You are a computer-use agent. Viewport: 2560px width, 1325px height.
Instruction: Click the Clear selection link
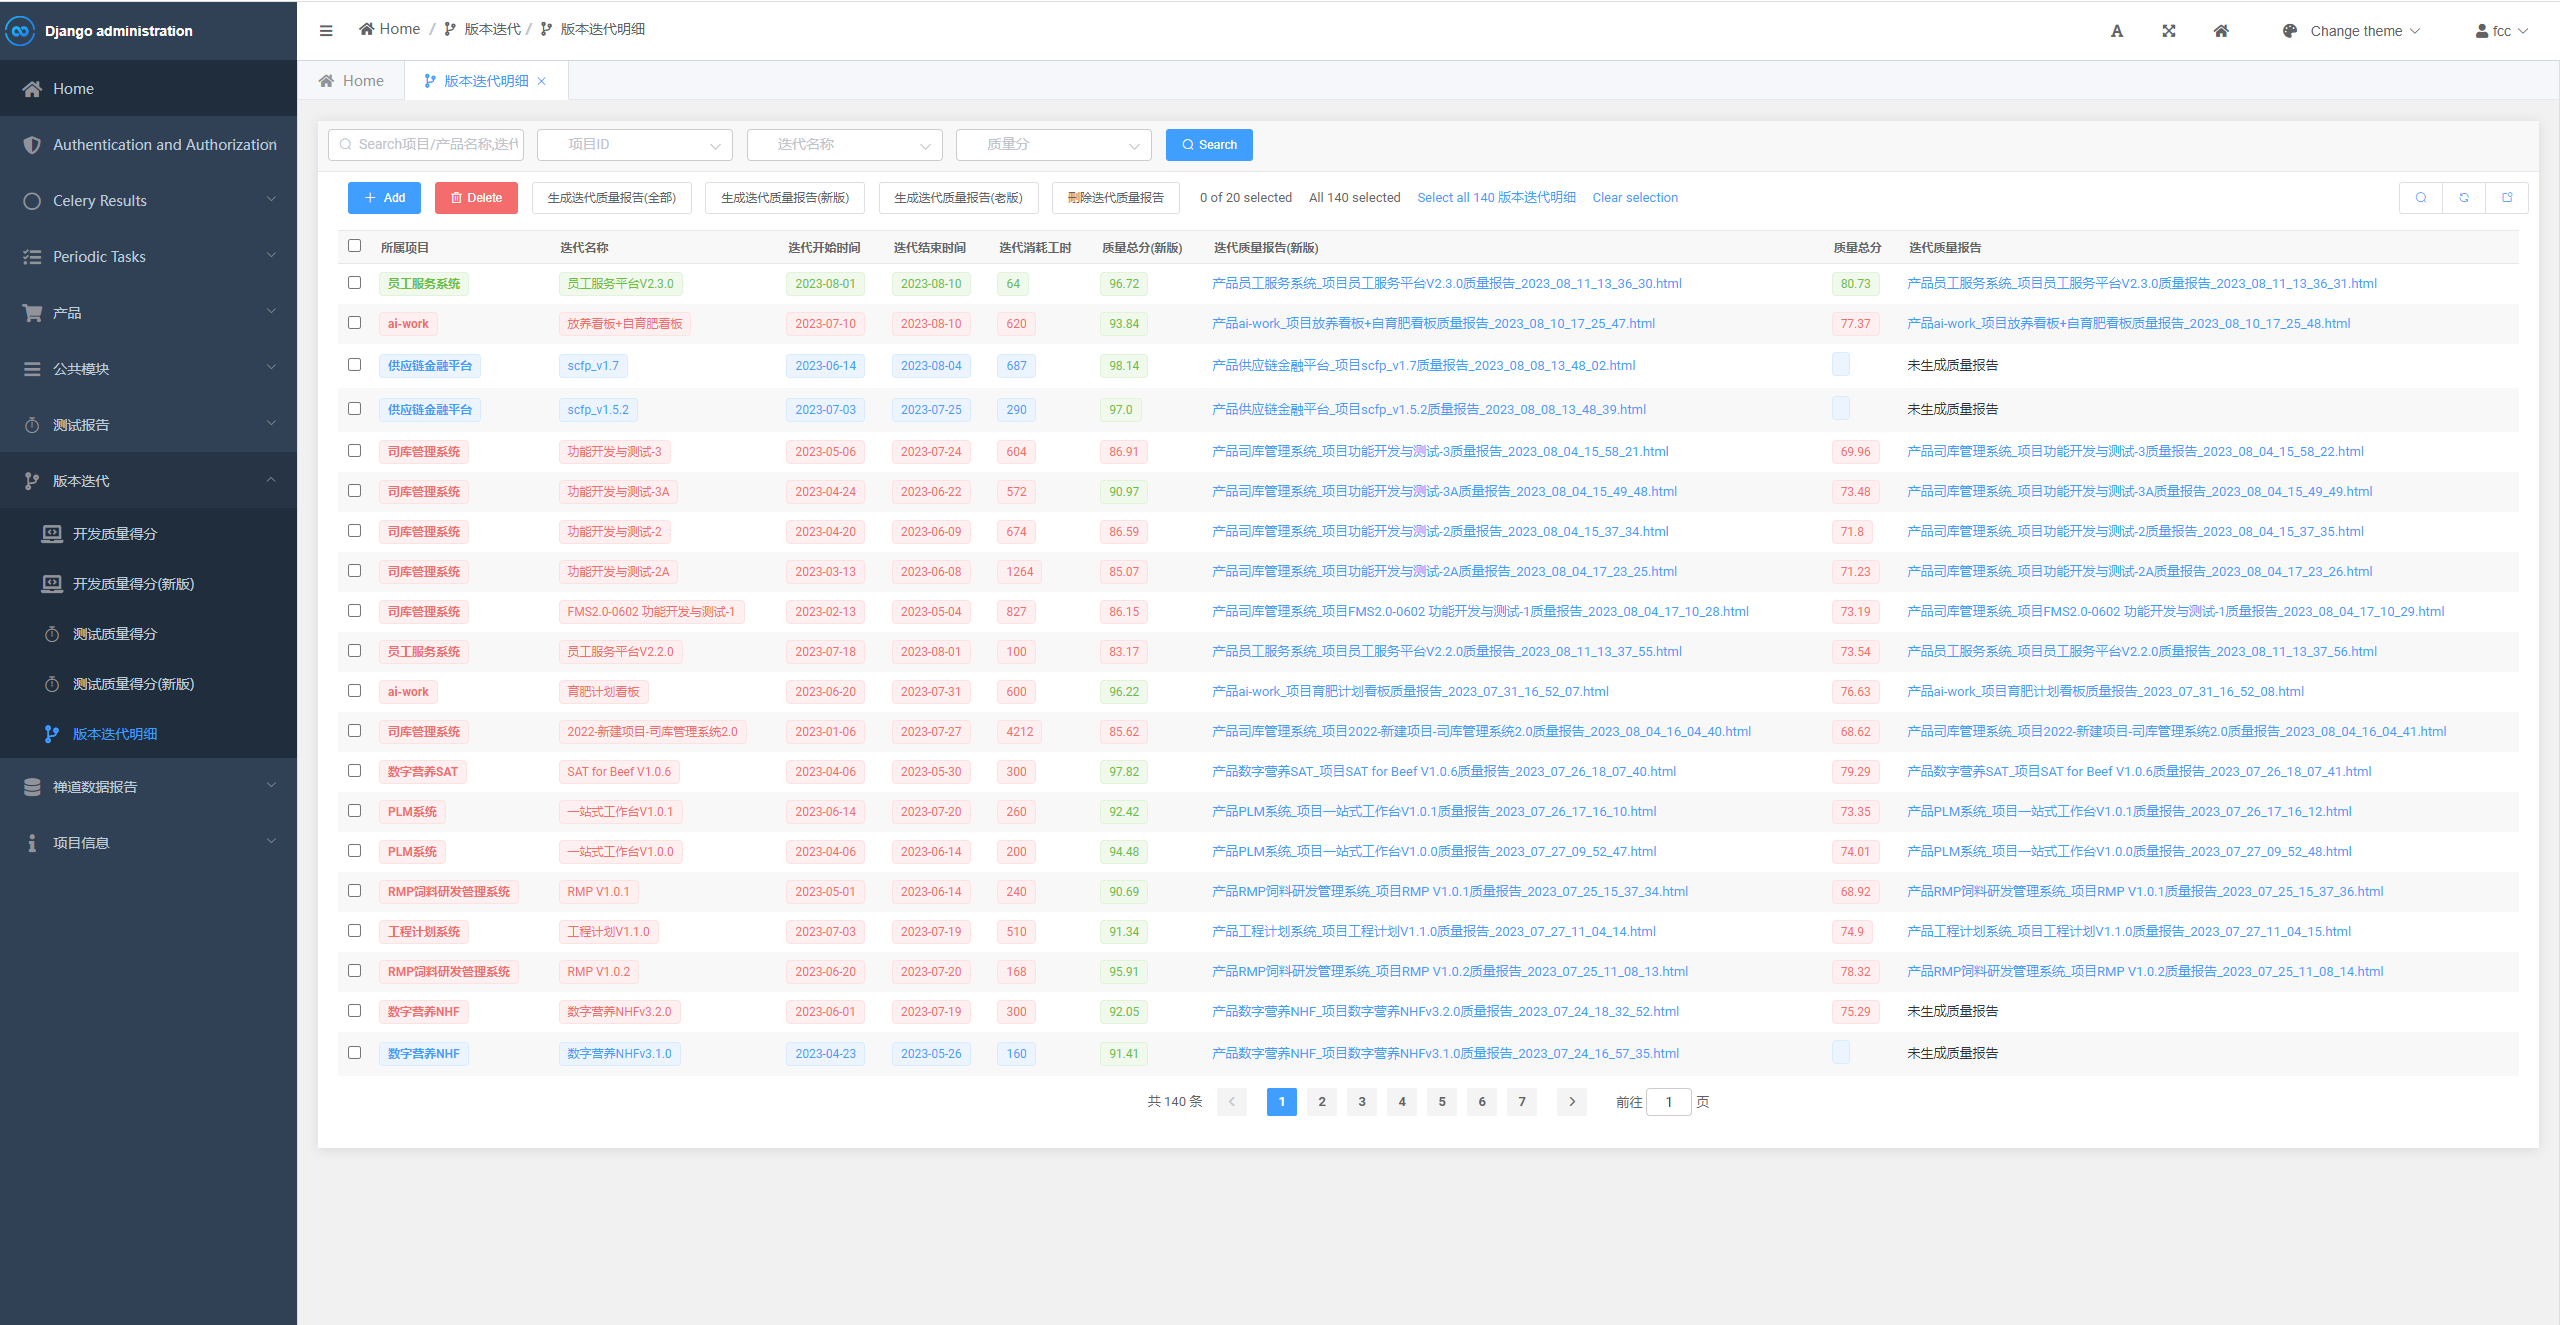pos(1635,198)
